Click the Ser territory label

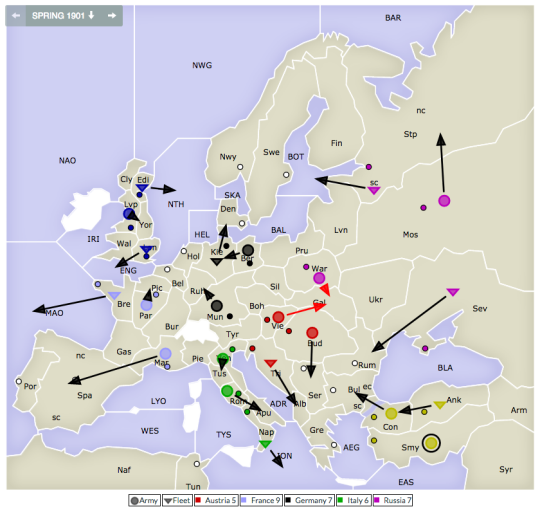(315, 395)
